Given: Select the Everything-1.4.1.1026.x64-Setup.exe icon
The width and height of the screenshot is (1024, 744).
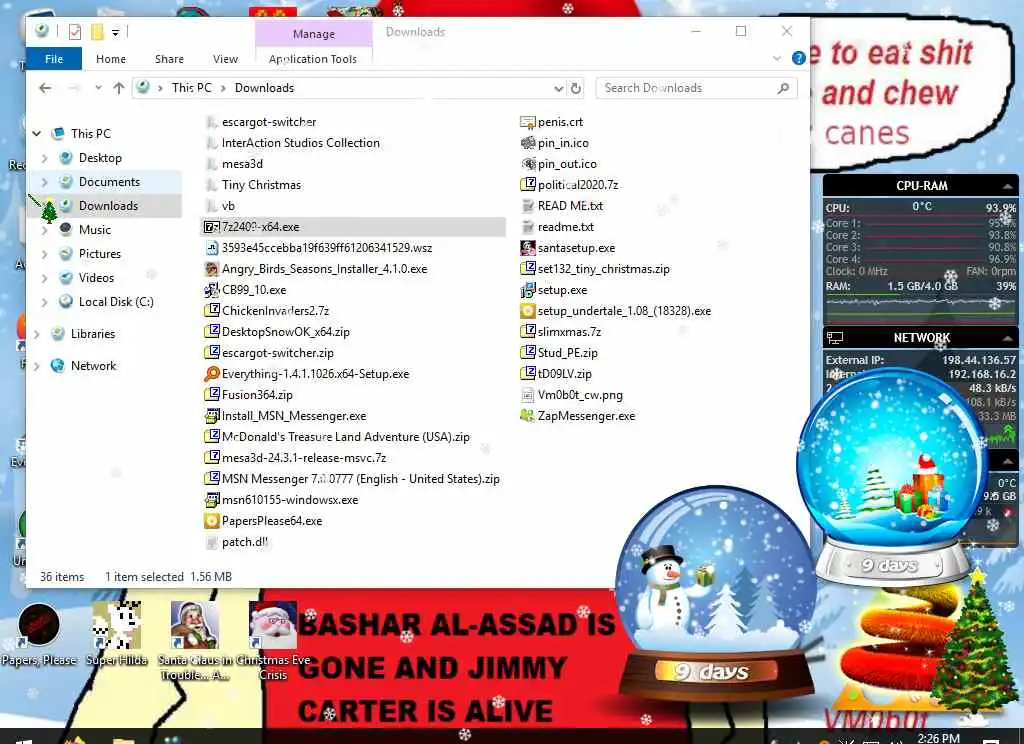Looking at the screenshot, I should click(x=212, y=374).
